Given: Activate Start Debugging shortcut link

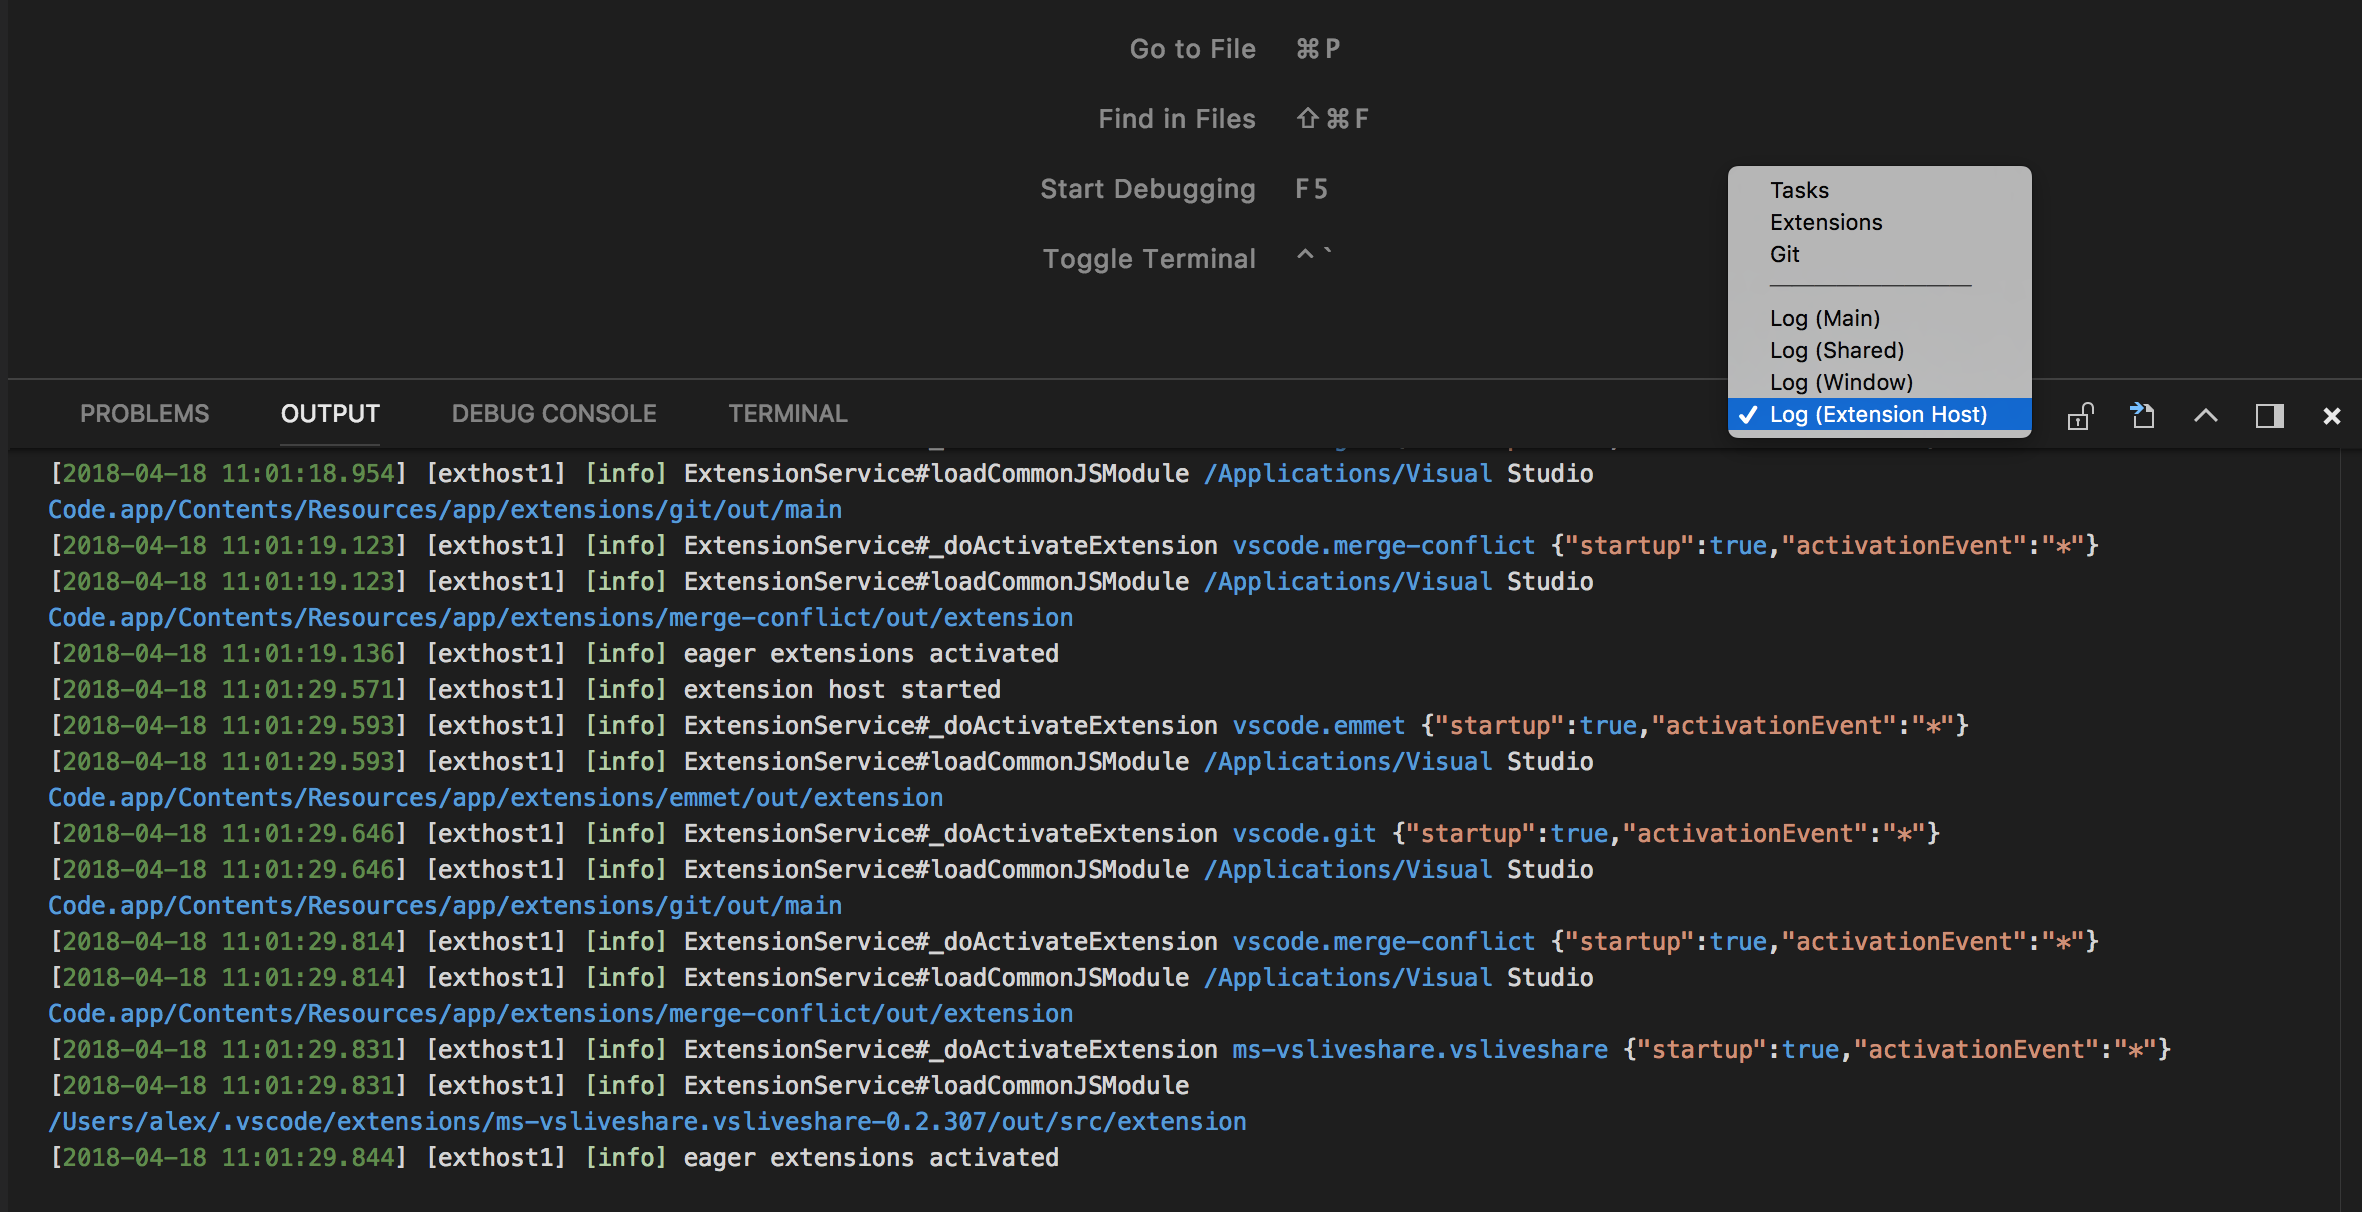Looking at the screenshot, I should (1148, 188).
